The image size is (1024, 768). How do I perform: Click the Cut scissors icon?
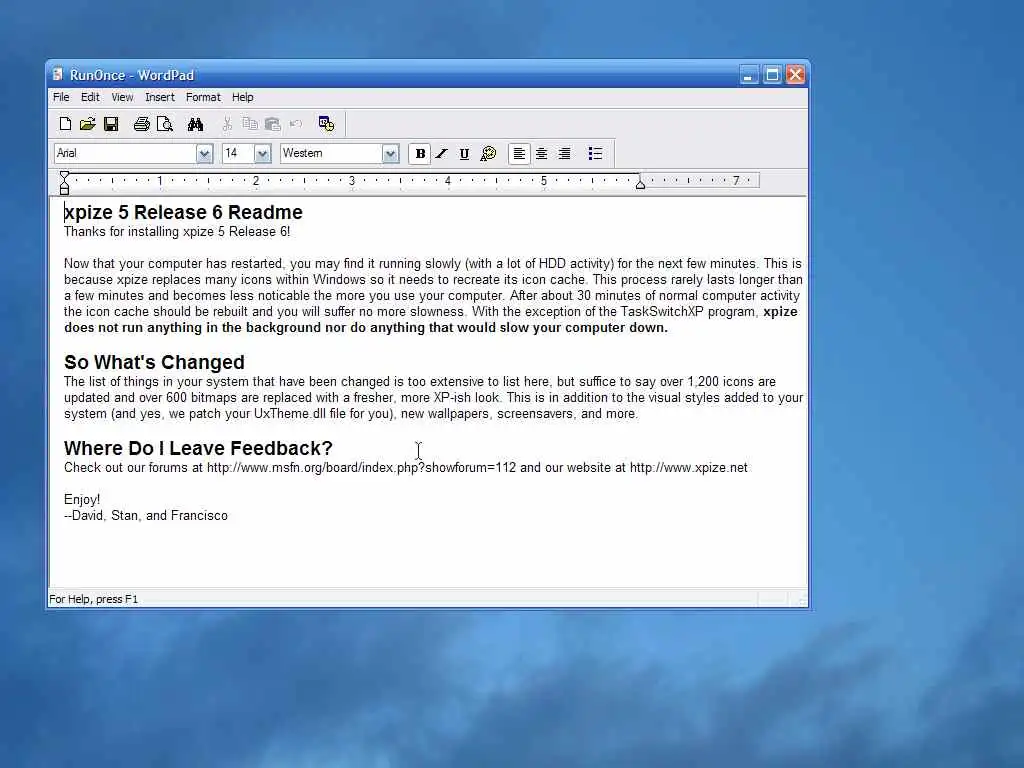point(227,124)
